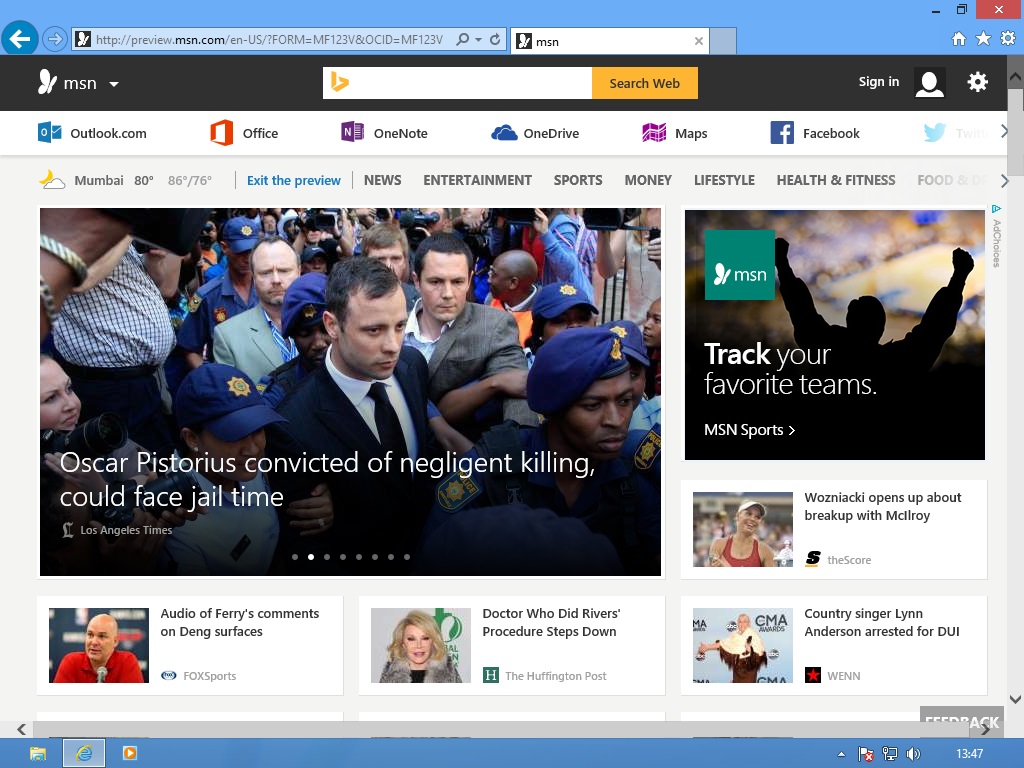Viewport: 1024px width, 768px height.
Task: Click the browser address bar URL
Action: (269, 40)
